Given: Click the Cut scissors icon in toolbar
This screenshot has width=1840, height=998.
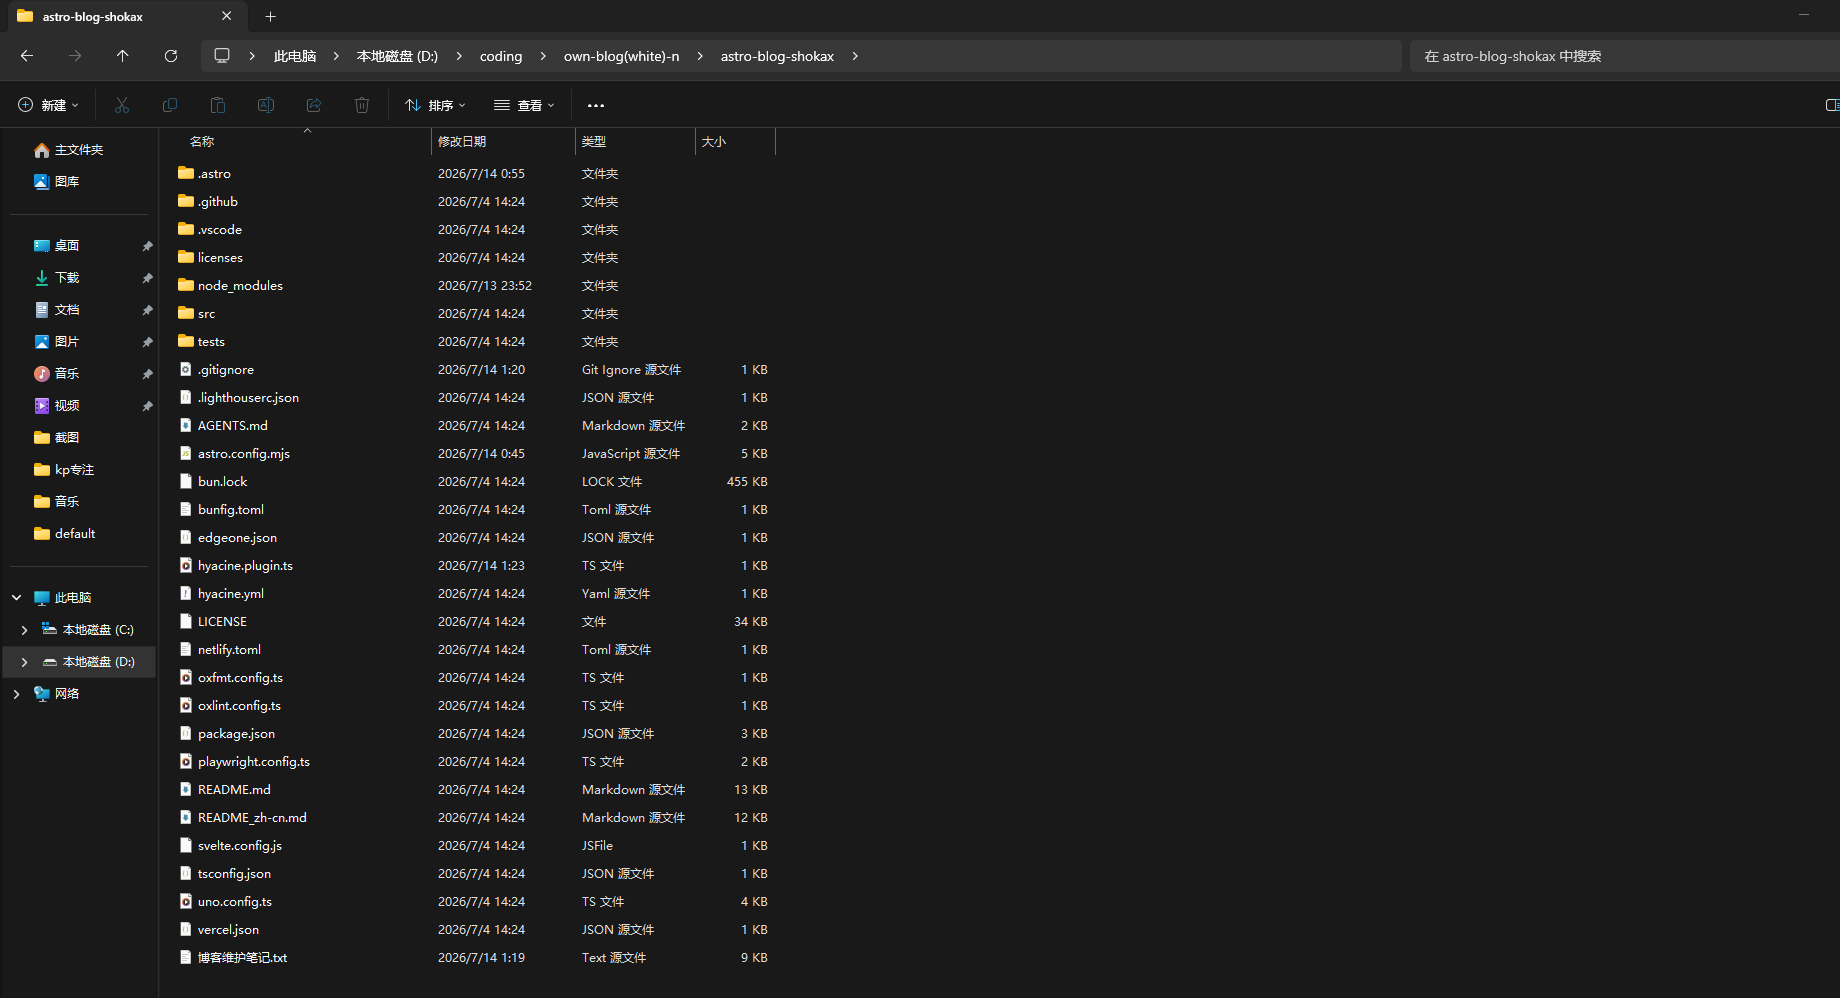Looking at the screenshot, I should (x=122, y=105).
